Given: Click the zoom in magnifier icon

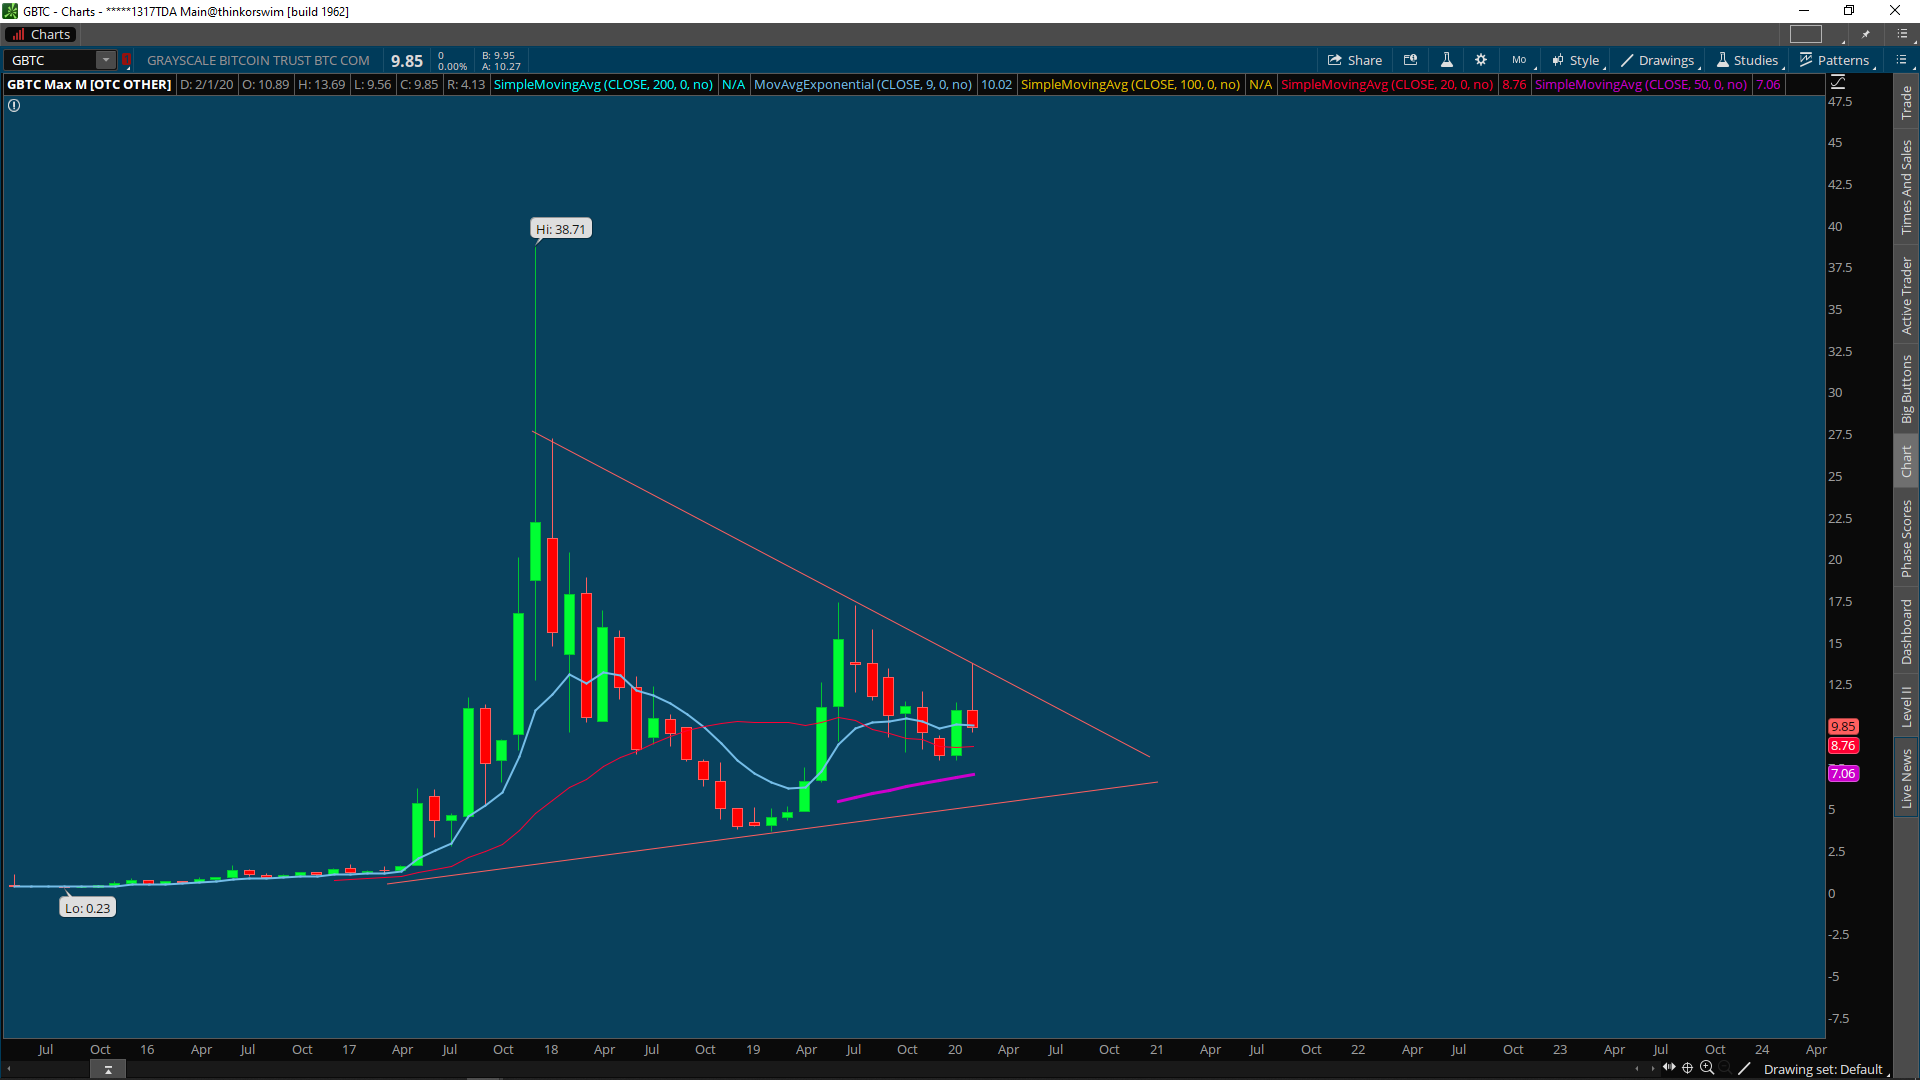Looking at the screenshot, I should 1707,1068.
